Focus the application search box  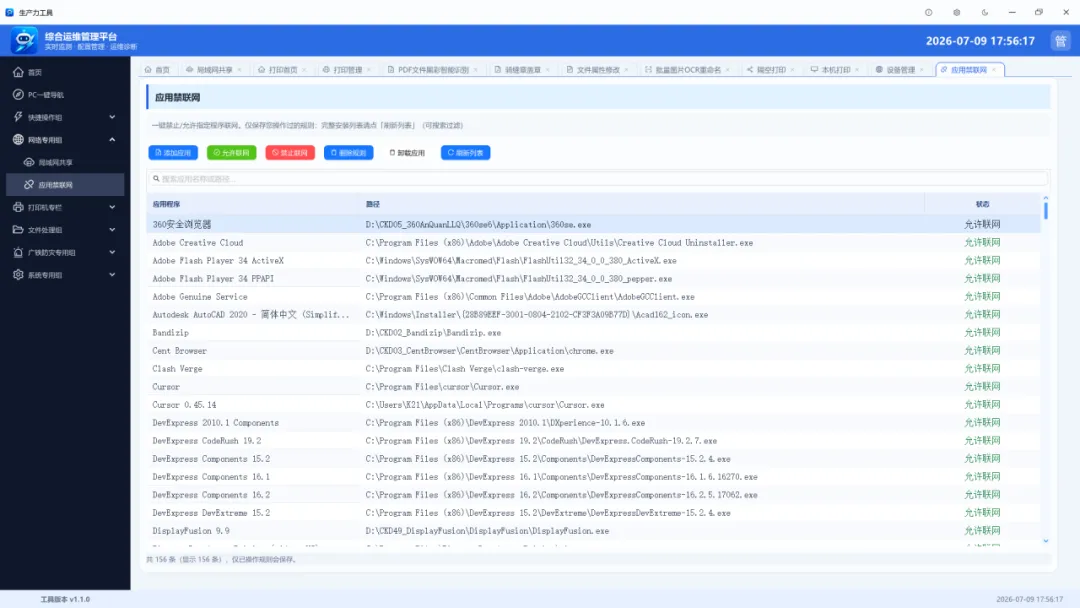(598, 179)
